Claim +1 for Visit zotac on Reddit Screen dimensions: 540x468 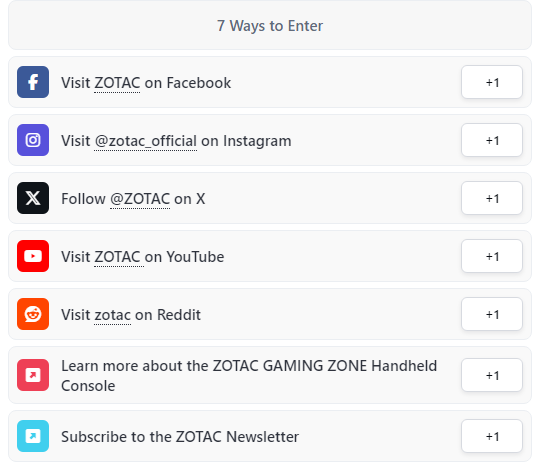pos(492,314)
